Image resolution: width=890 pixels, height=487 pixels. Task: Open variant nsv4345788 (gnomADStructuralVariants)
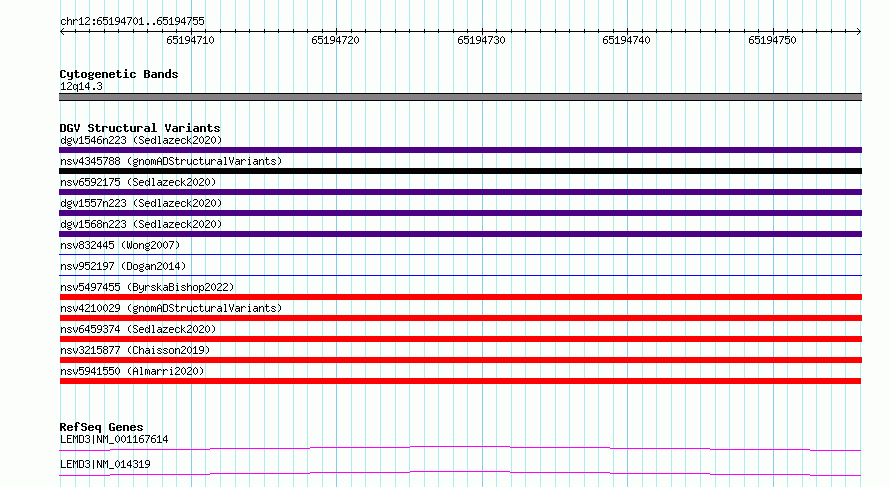coord(171,161)
